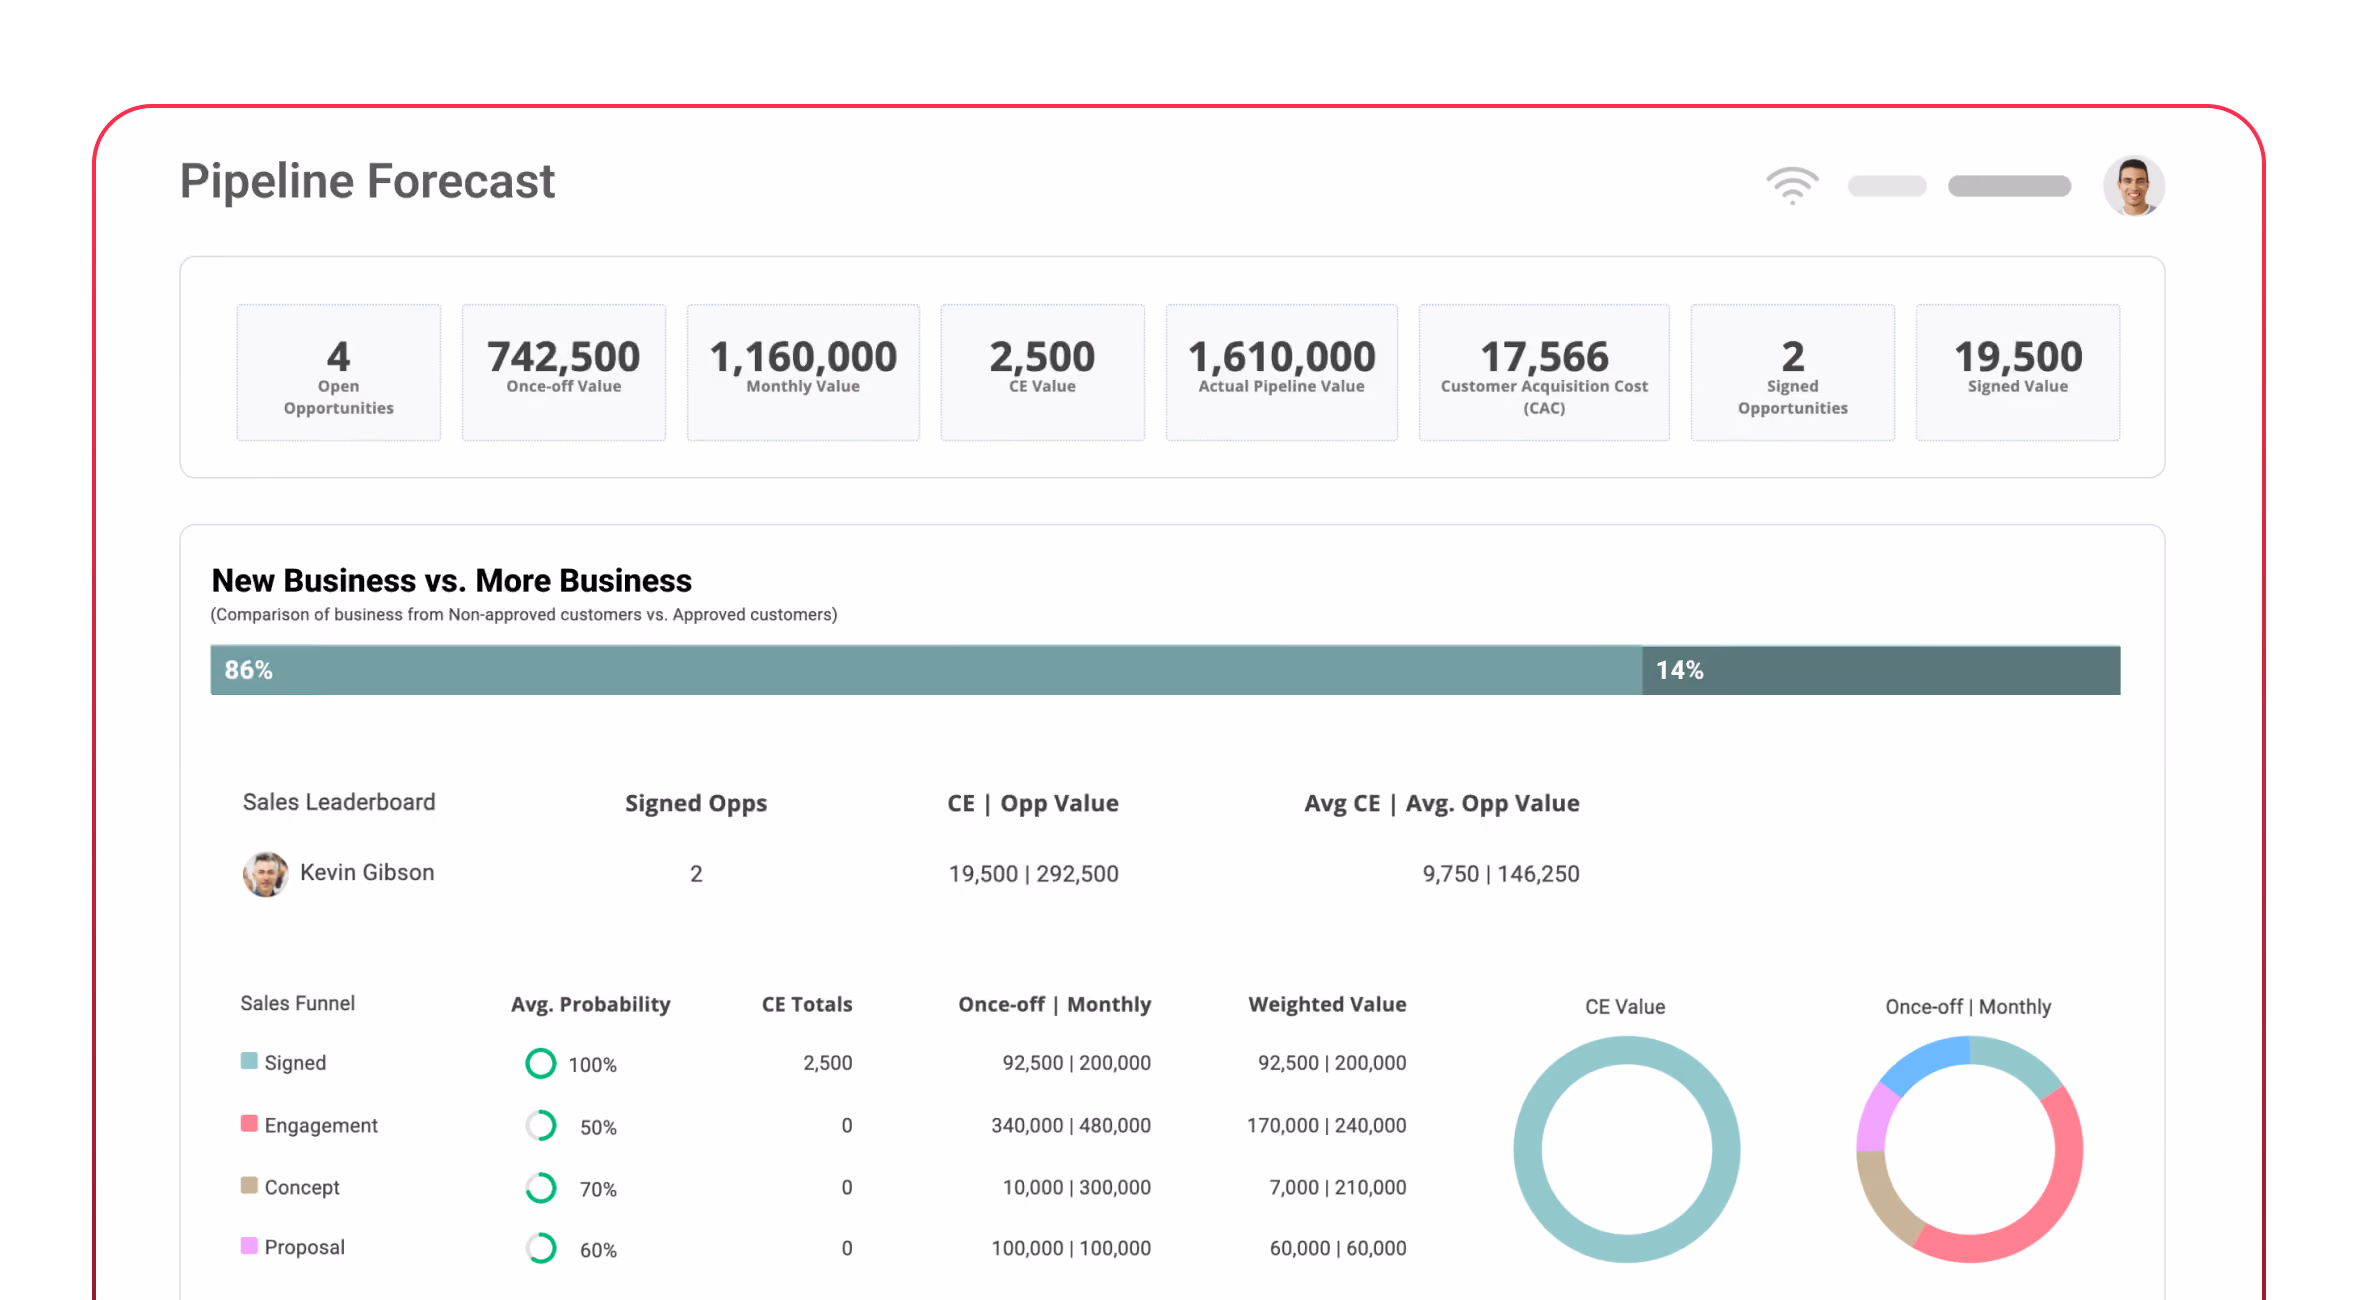Click the CE Value donut chart
The height and width of the screenshot is (1300, 2360).
click(1626, 1149)
